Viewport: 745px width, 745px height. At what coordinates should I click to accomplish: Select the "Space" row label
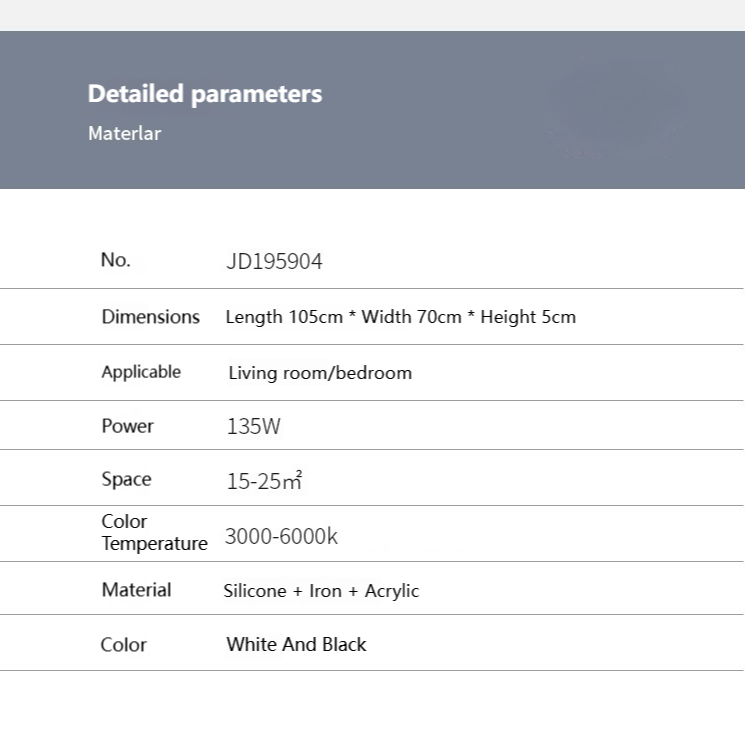pyautogui.click(x=126, y=480)
